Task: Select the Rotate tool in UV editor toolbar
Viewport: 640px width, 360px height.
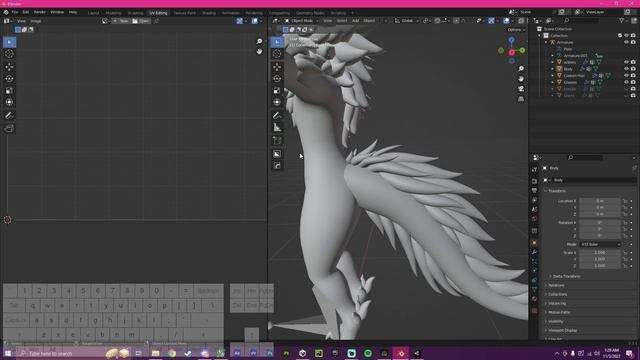Action: tap(9, 78)
